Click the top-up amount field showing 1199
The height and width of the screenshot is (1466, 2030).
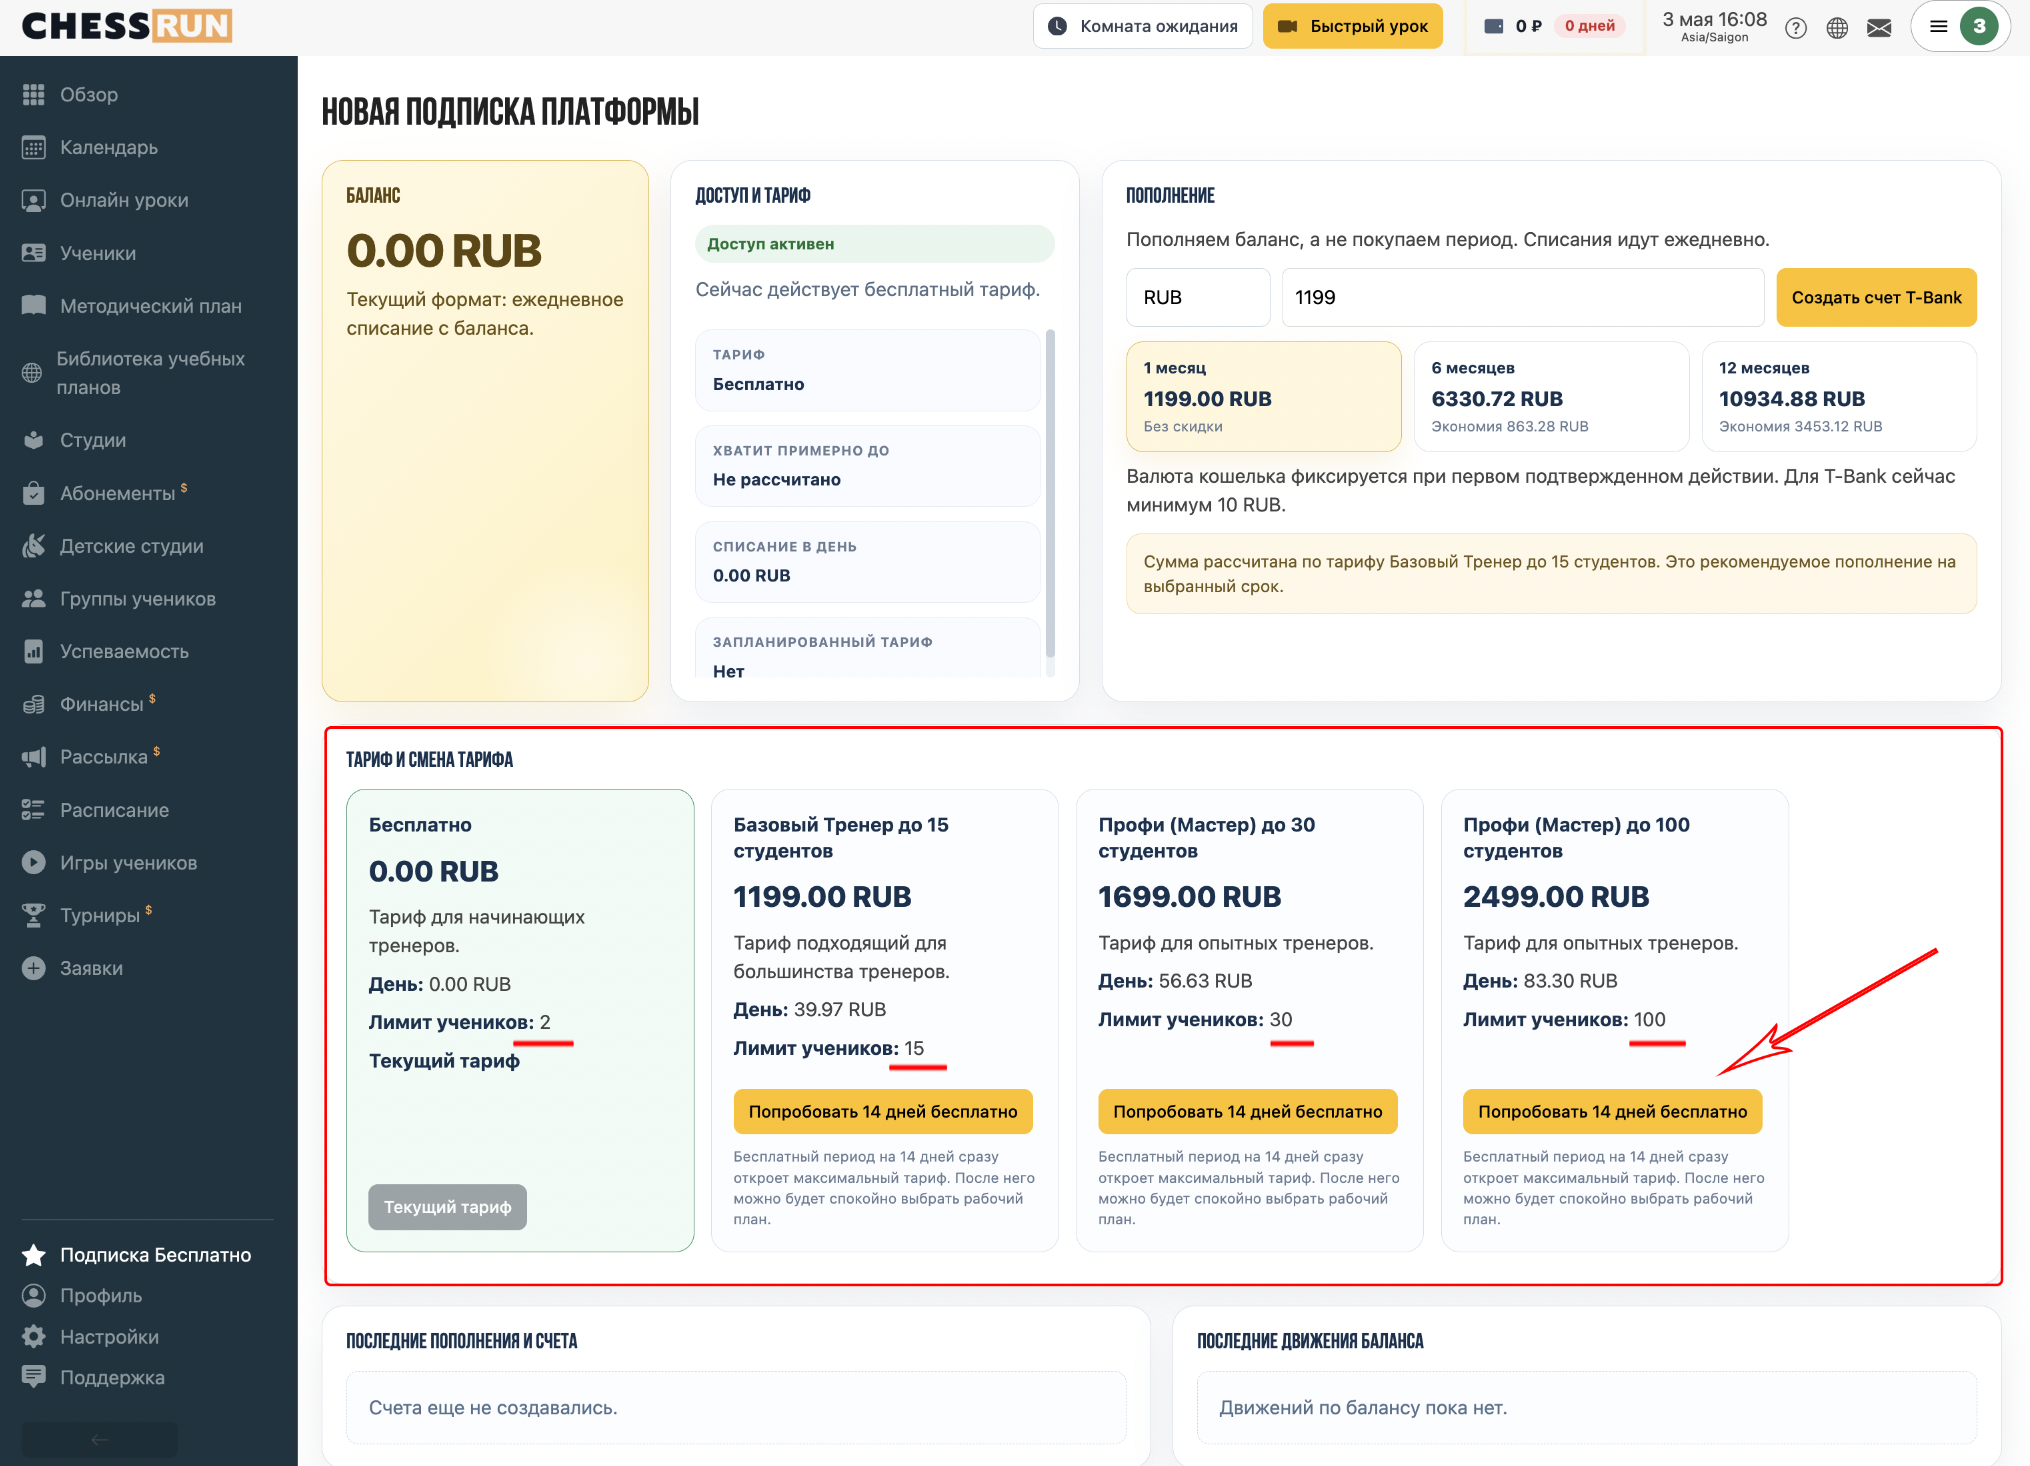(1523, 297)
